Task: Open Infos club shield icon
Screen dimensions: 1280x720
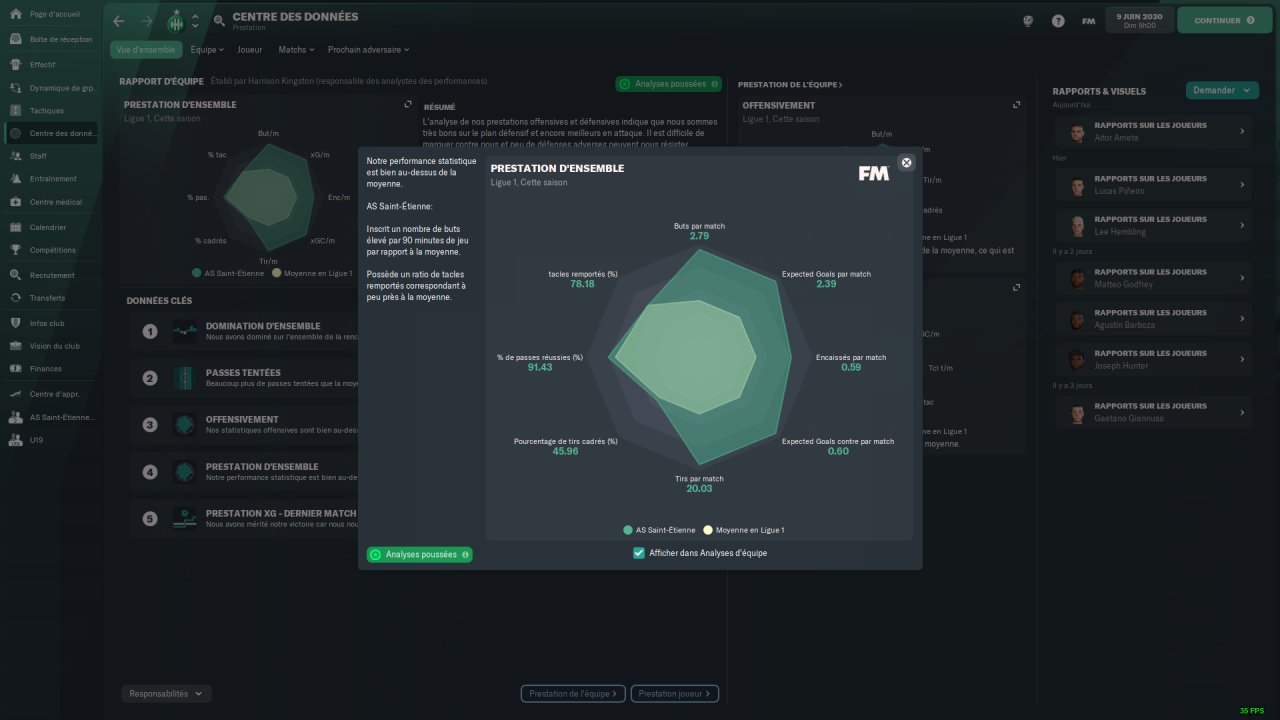Action: pyautogui.click(x=16, y=323)
